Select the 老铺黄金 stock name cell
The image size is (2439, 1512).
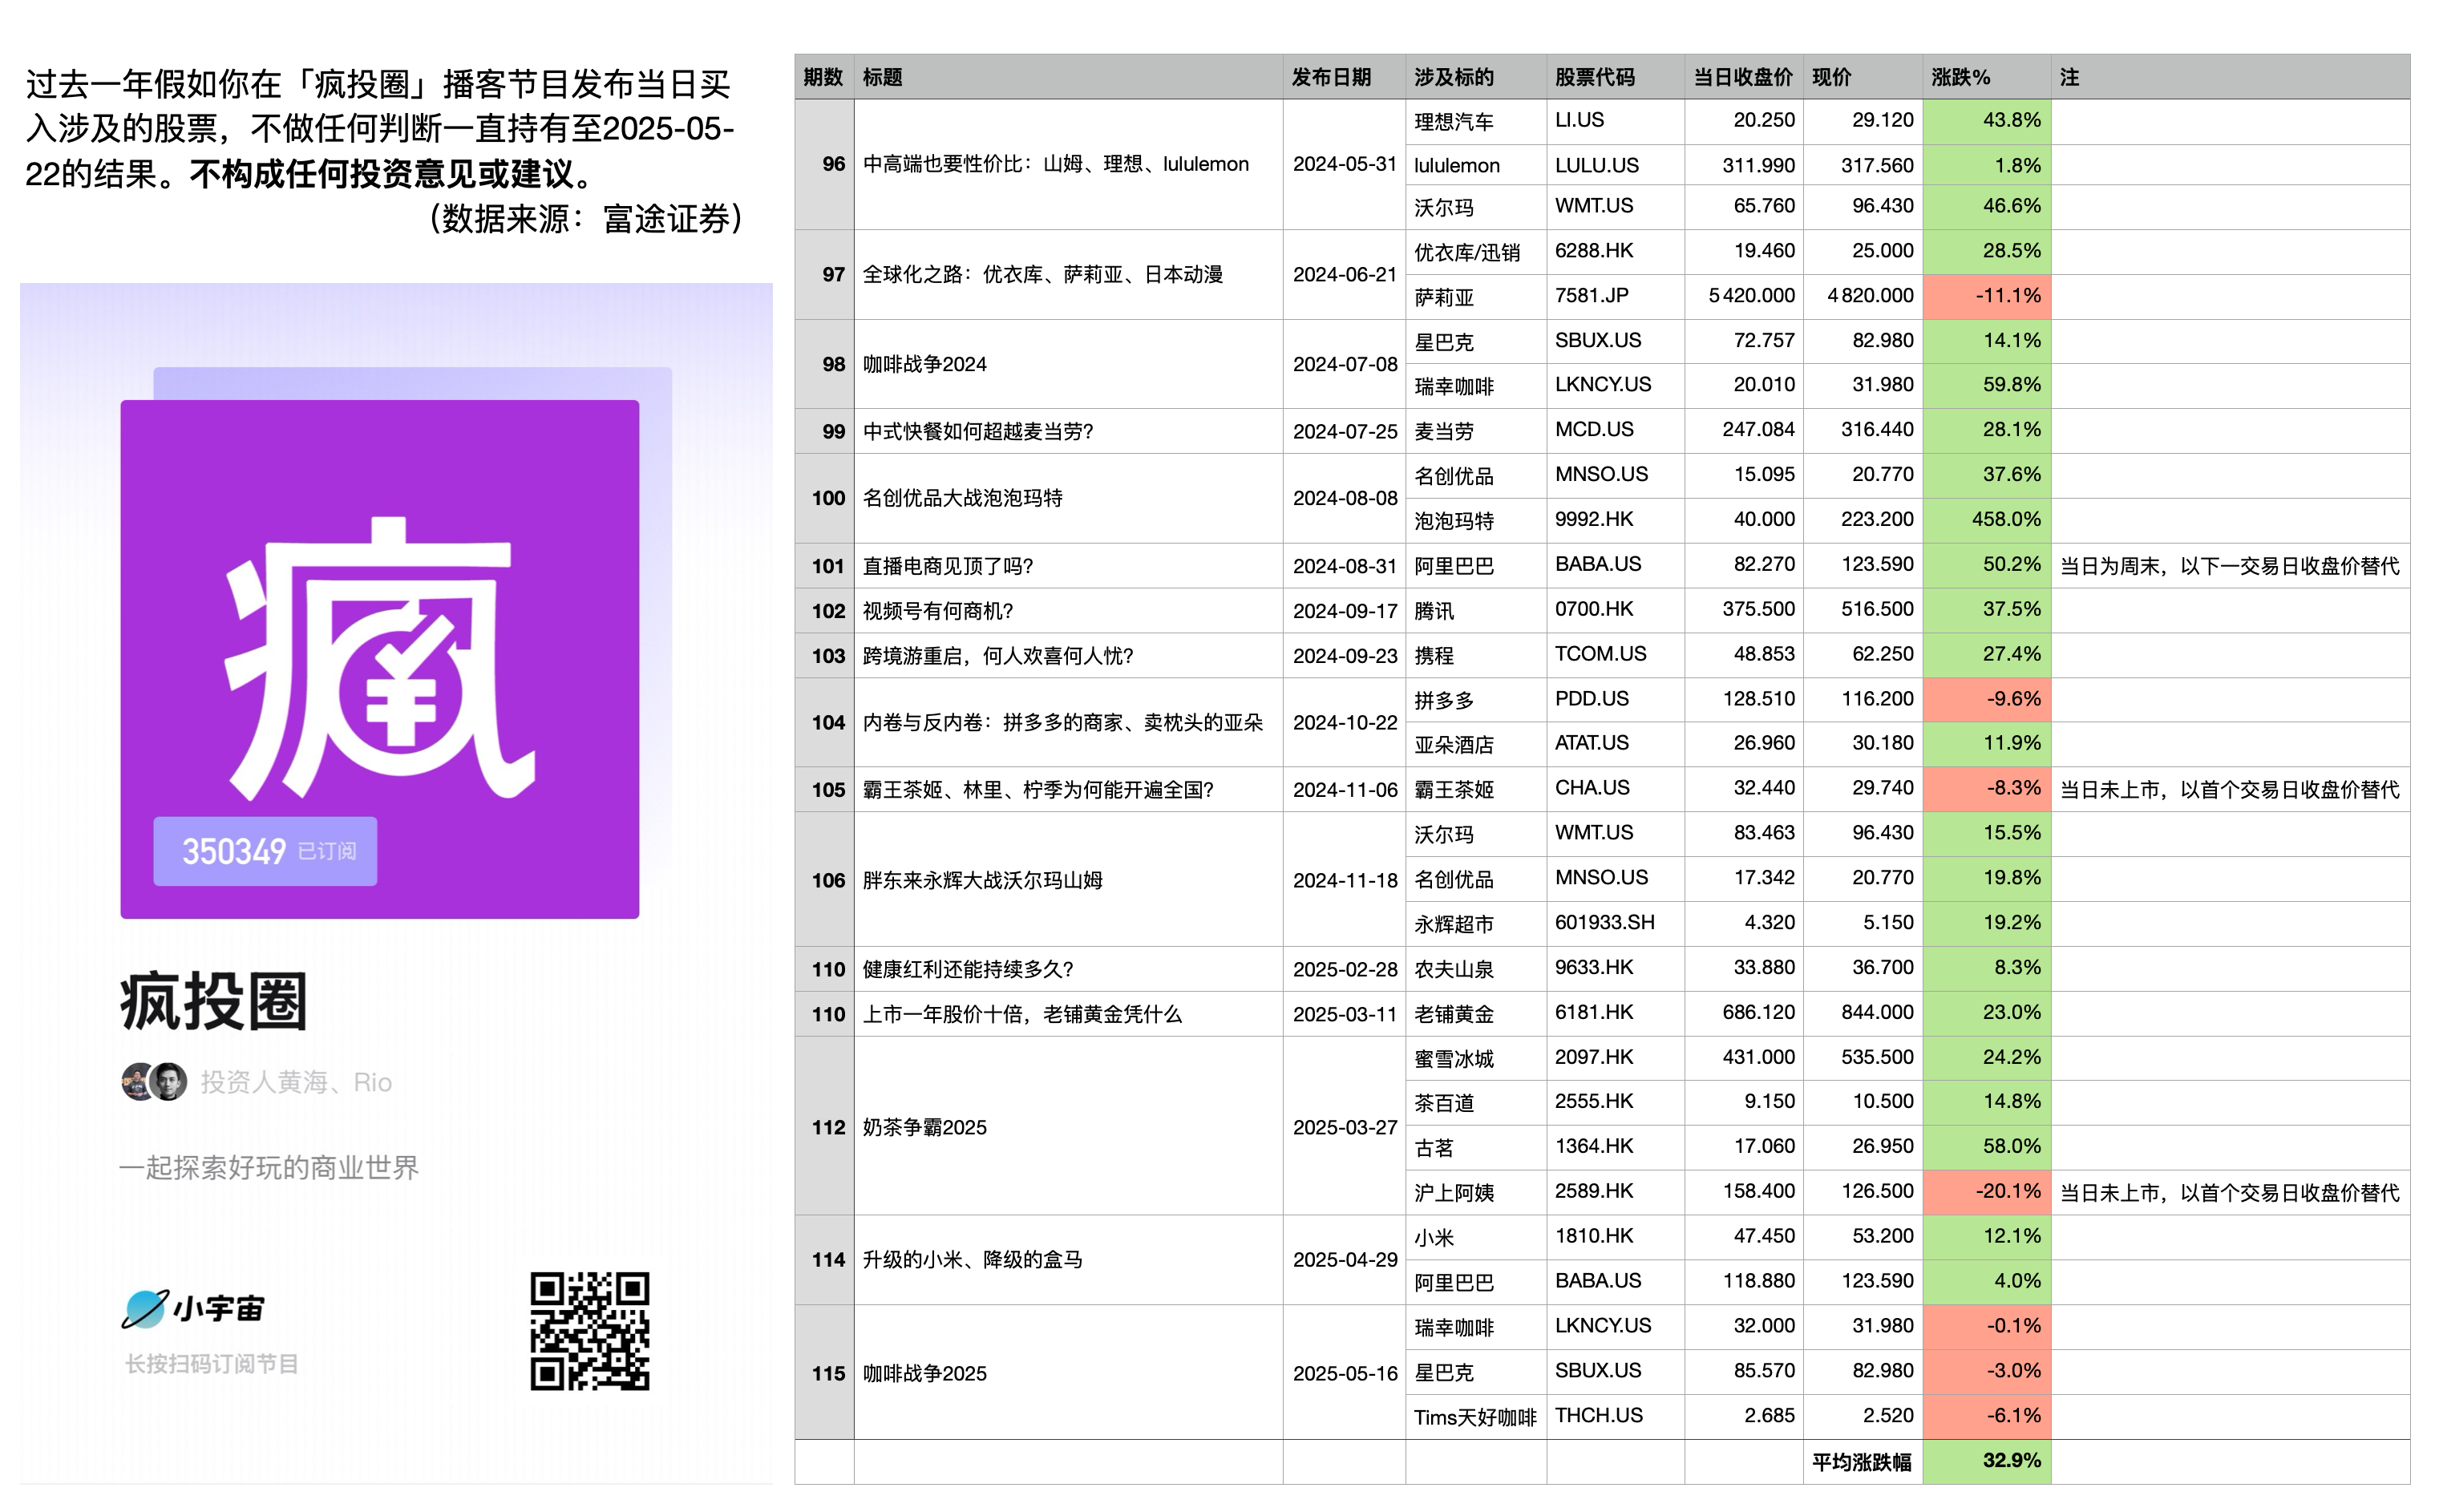[x=1476, y=1014]
